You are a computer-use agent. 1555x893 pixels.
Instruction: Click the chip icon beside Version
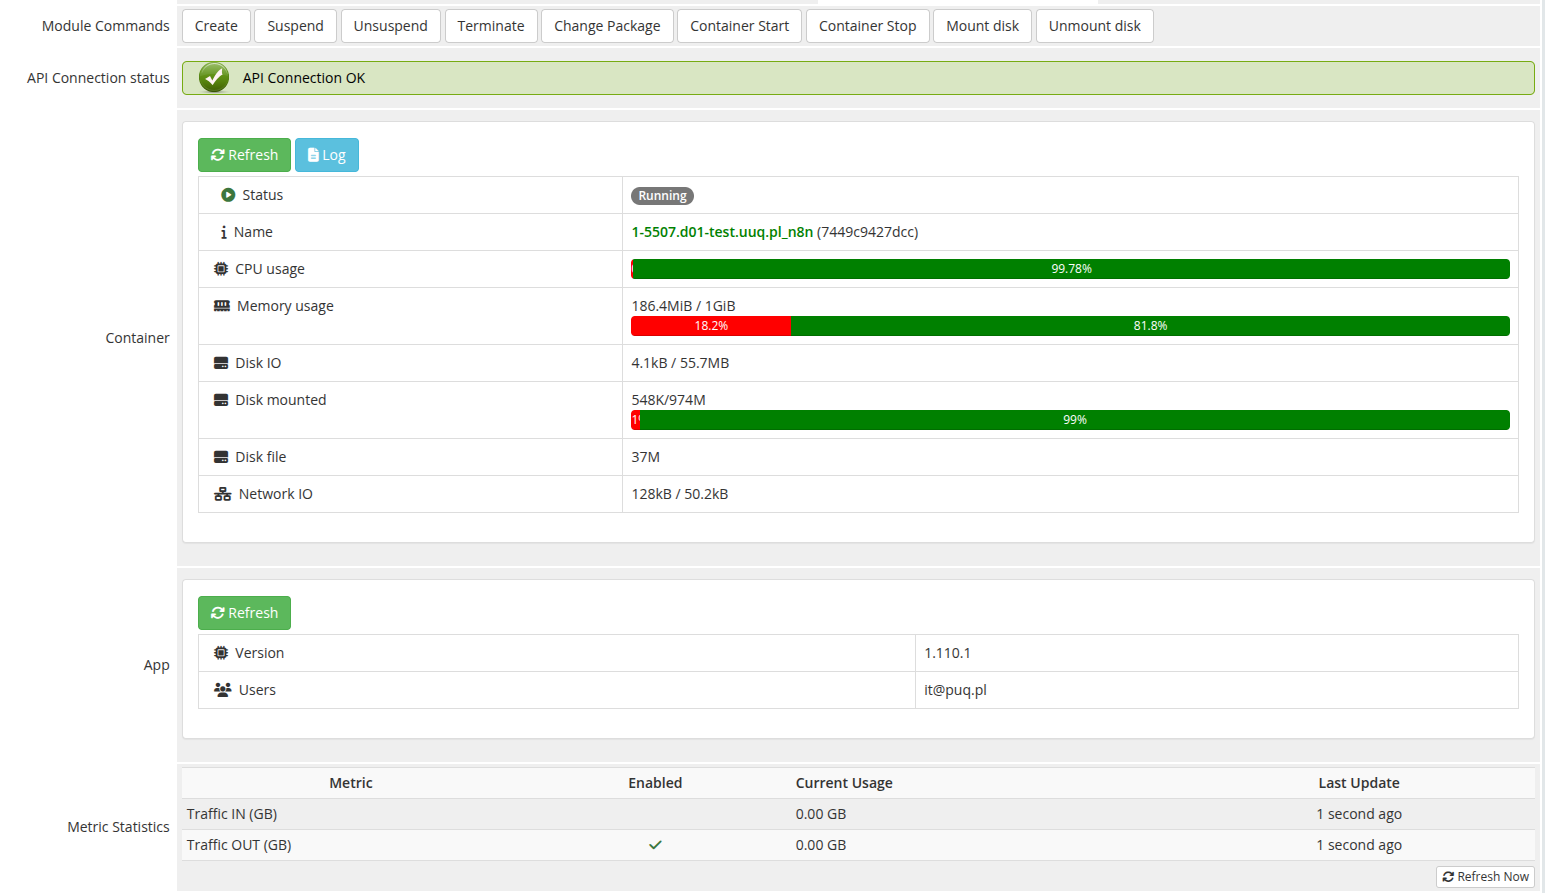222,652
